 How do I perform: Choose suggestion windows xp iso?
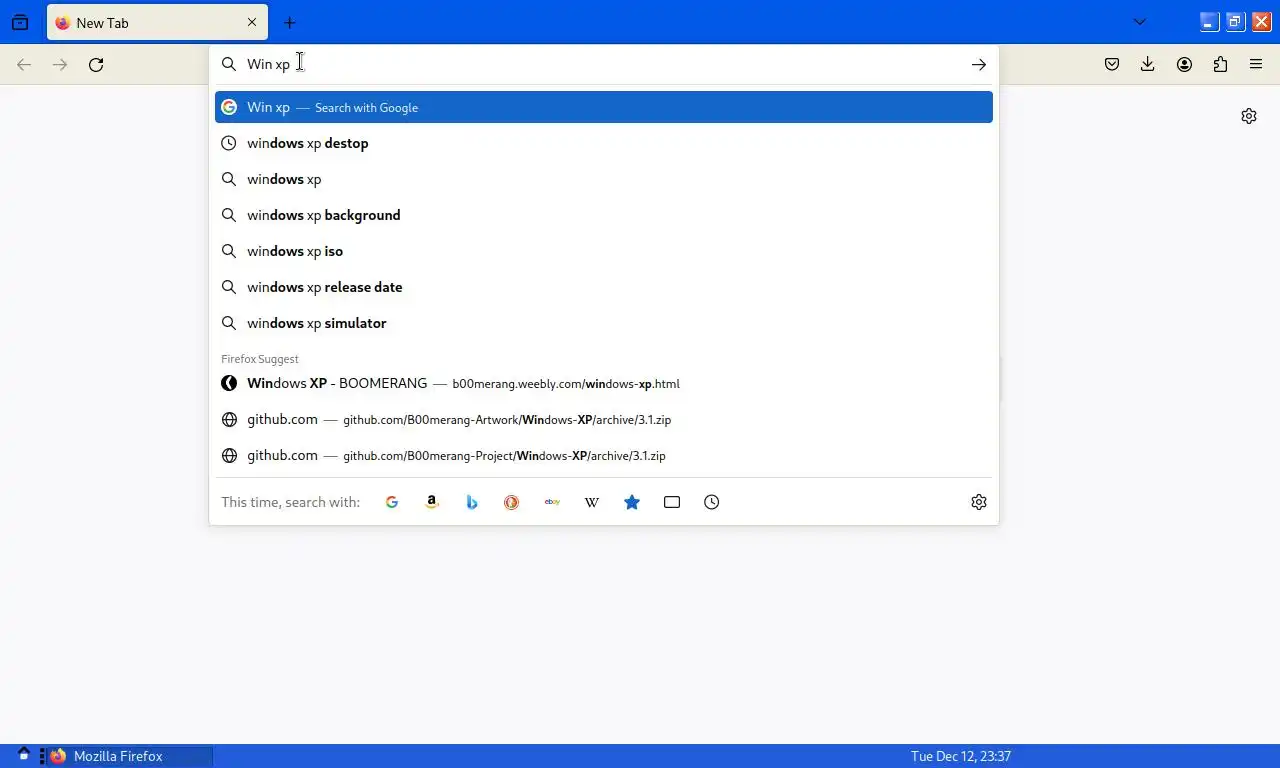click(x=604, y=251)
